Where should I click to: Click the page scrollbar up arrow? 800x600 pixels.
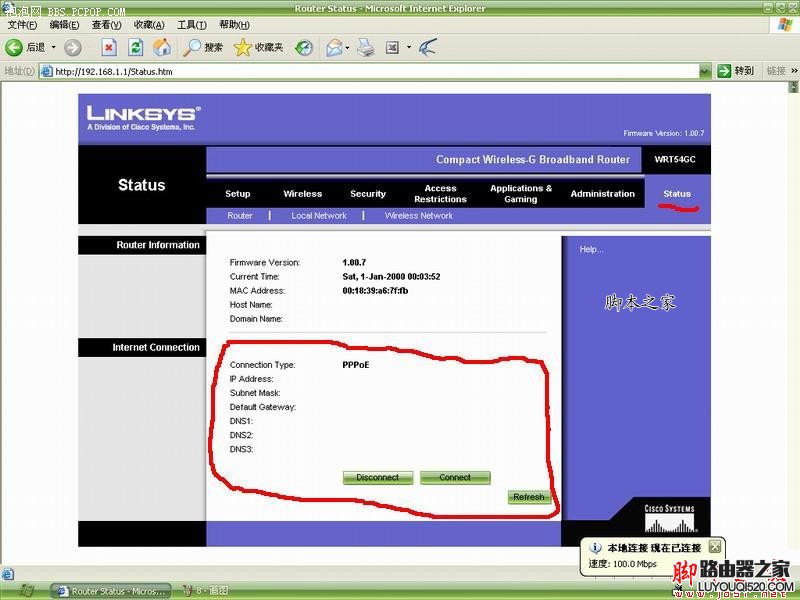tap(794, 87)
